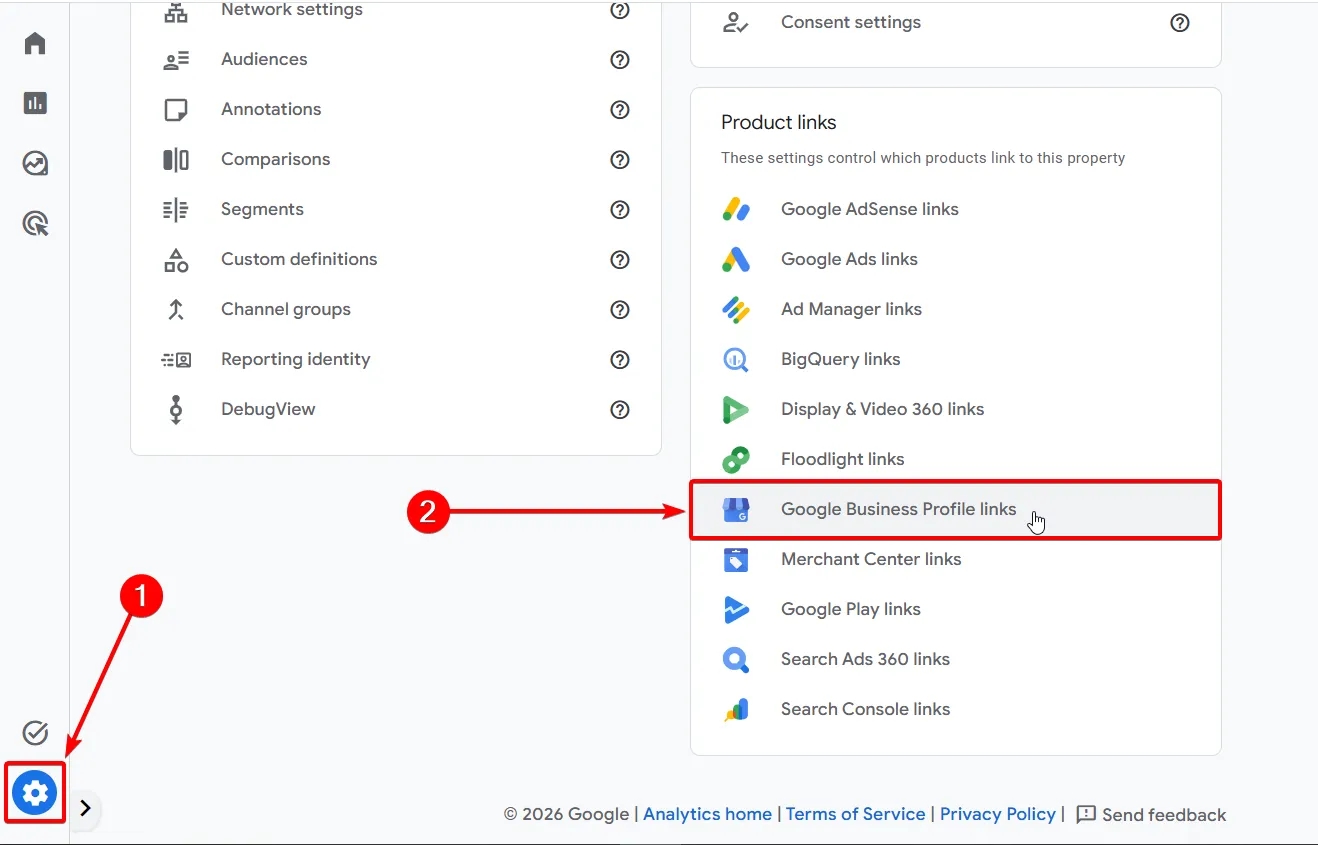The height and width of the screenshot is (845, 1318).
Task: Open help for Audiences
Action: click(620, 60)
